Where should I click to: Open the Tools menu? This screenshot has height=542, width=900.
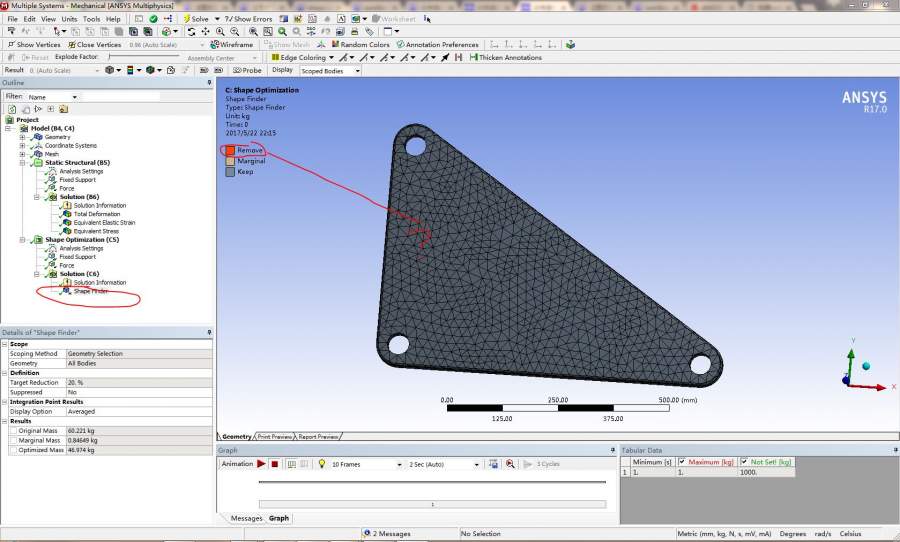click(91, 19)
